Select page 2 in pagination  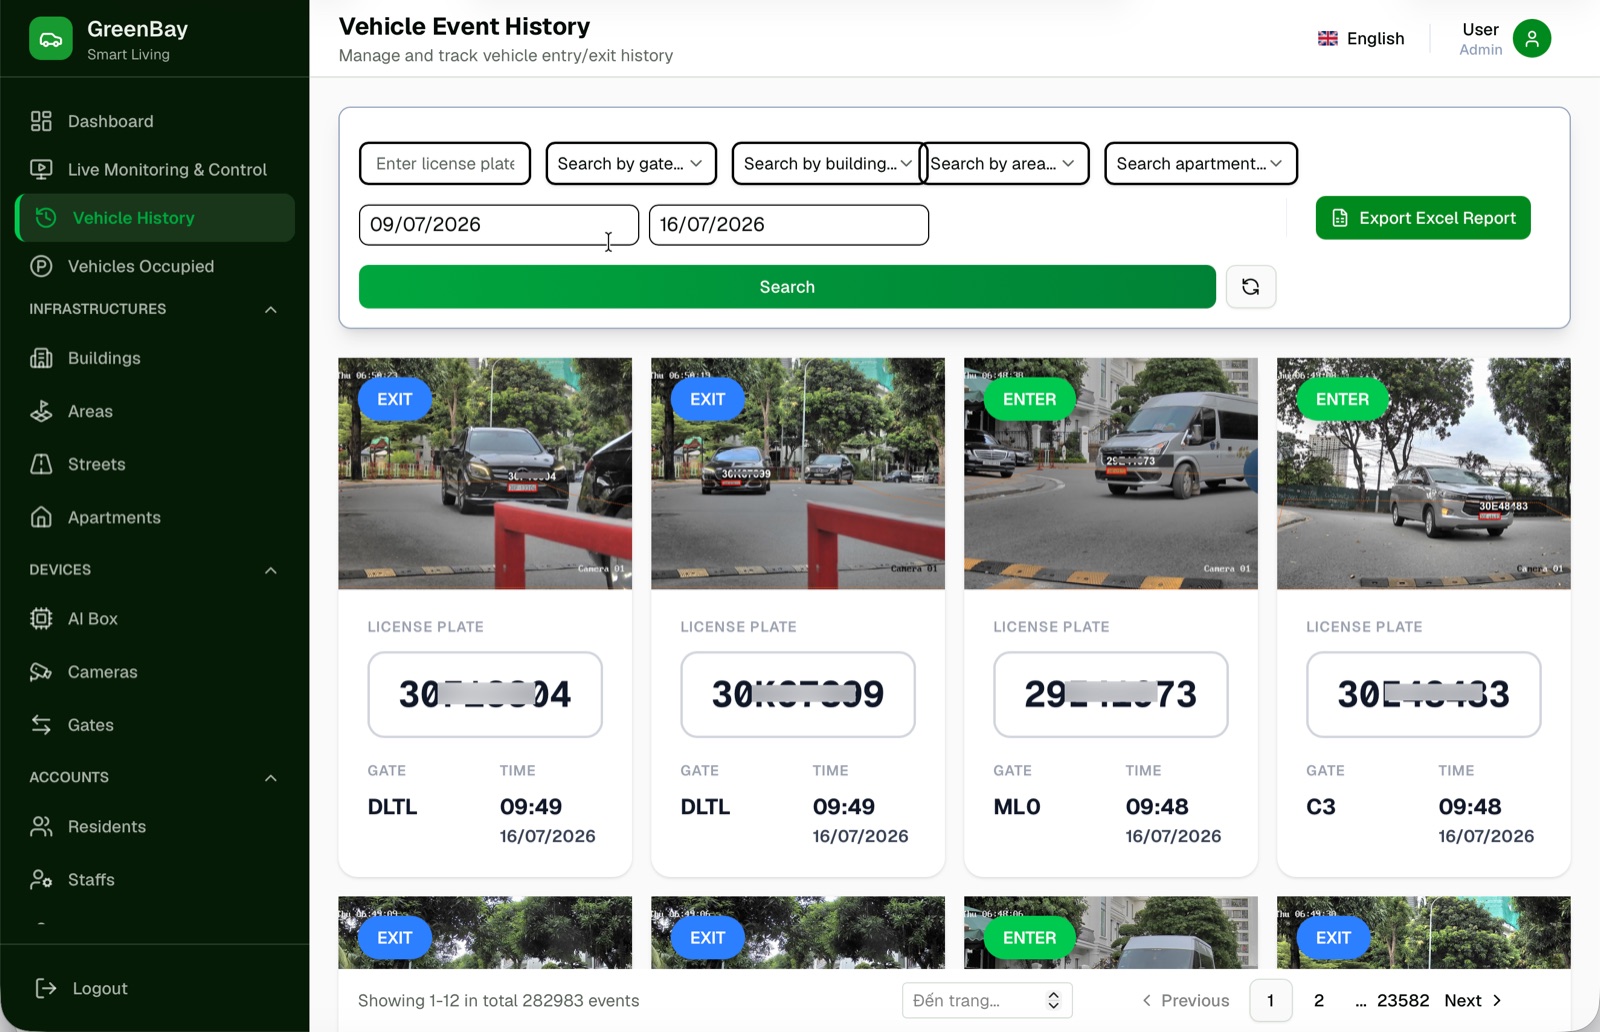pyautogui.click(x=1319, y=1000)
